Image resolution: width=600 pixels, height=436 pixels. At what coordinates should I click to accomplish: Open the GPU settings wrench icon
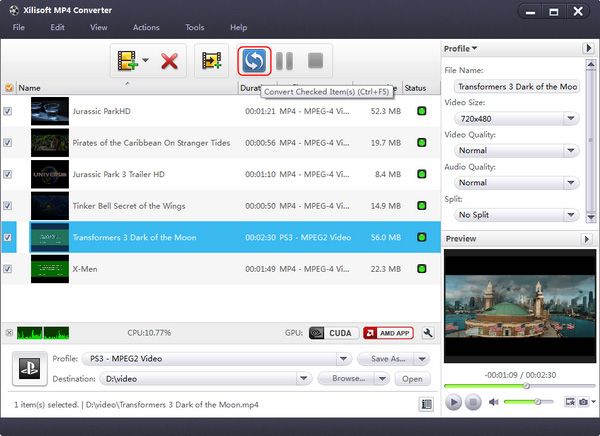[x=428, y=333]
